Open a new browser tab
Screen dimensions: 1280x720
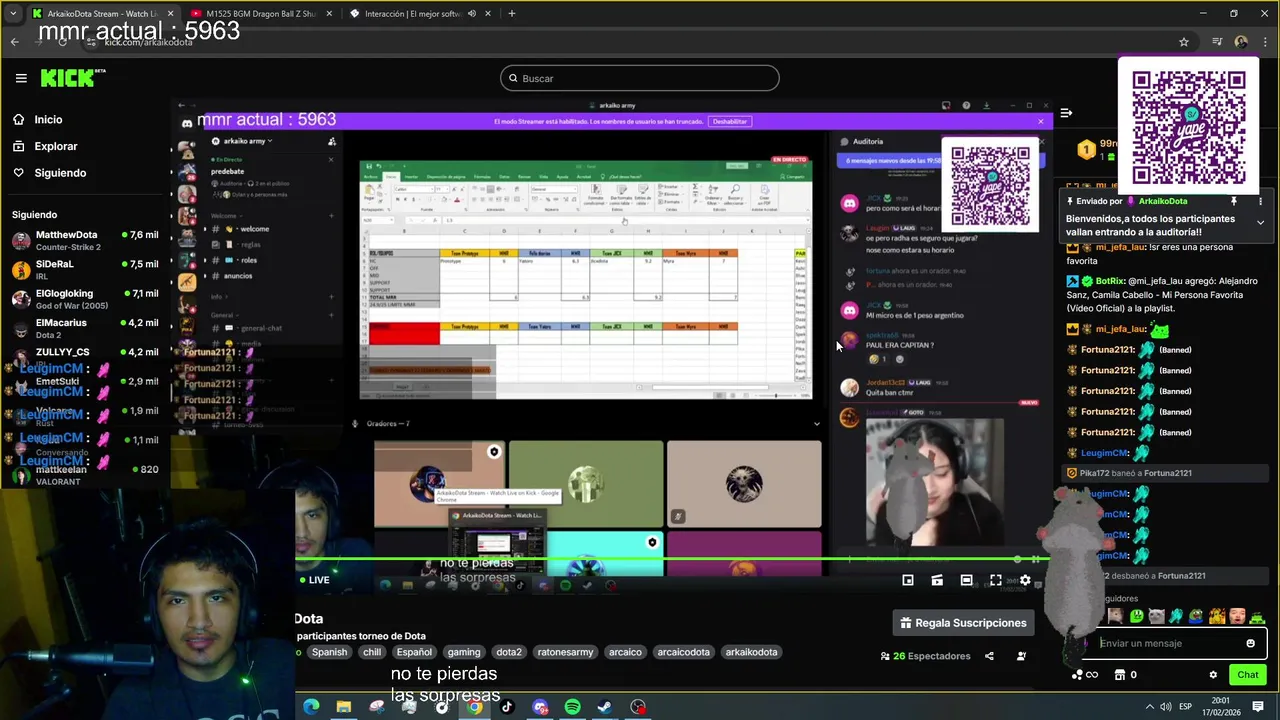pos(512,14)
